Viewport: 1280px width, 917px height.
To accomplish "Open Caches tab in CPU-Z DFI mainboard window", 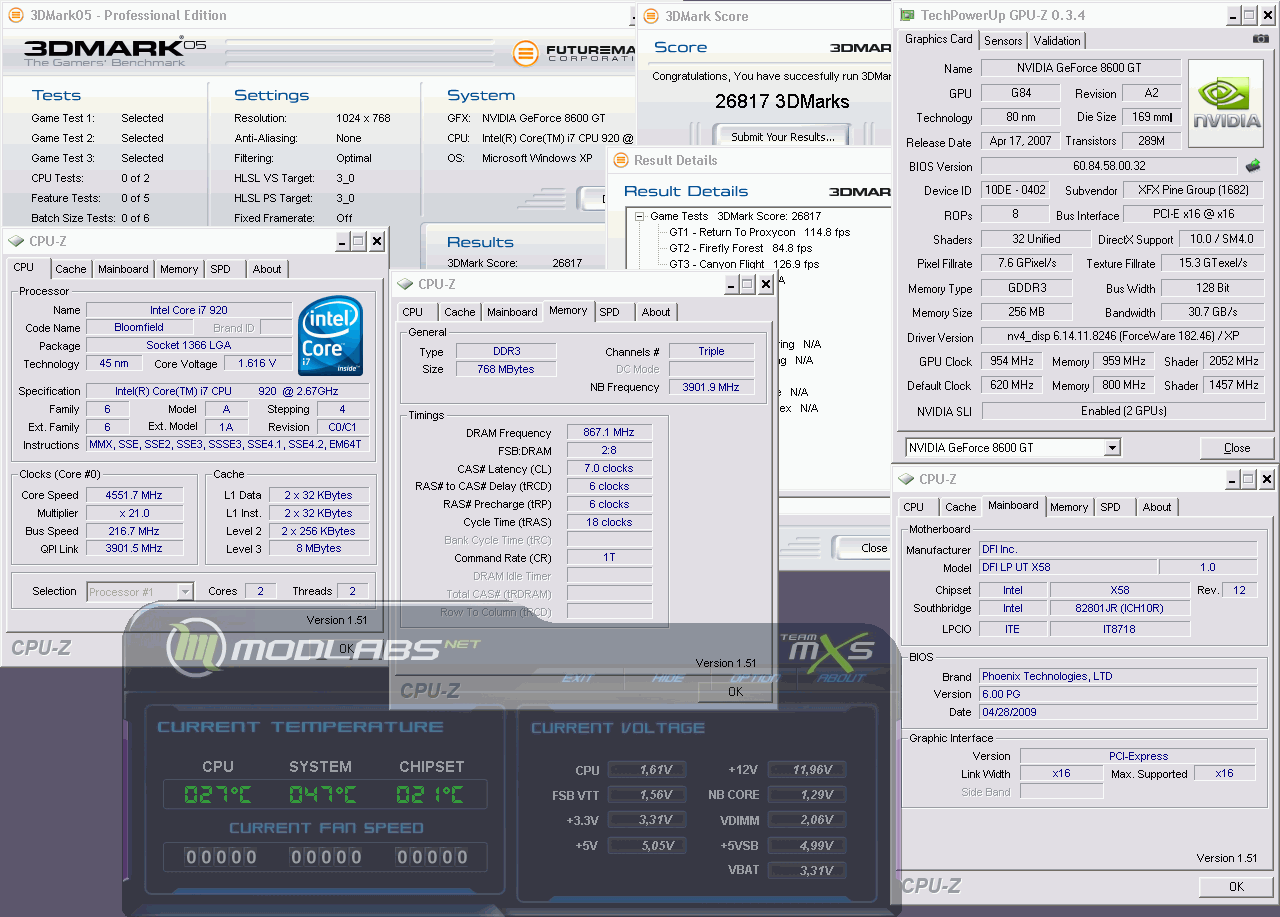I will coord(961,507).
